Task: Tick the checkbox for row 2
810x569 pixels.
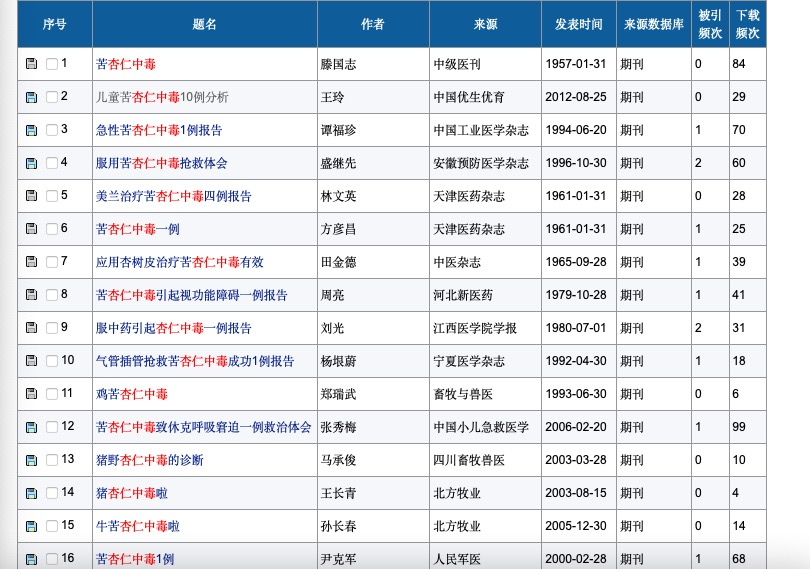Action: click(52, 97)
